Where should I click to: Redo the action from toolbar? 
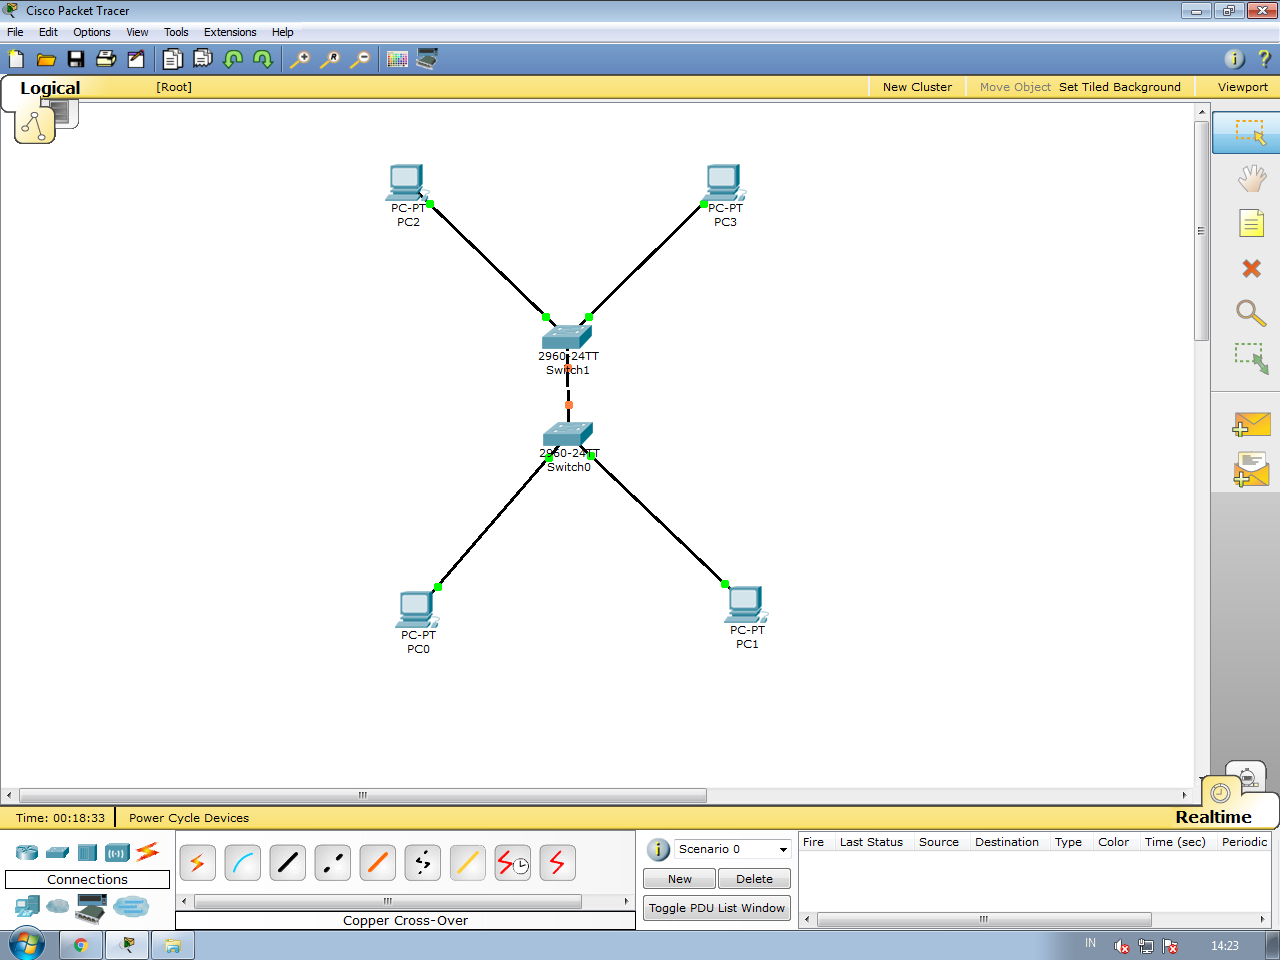[263, 60]
